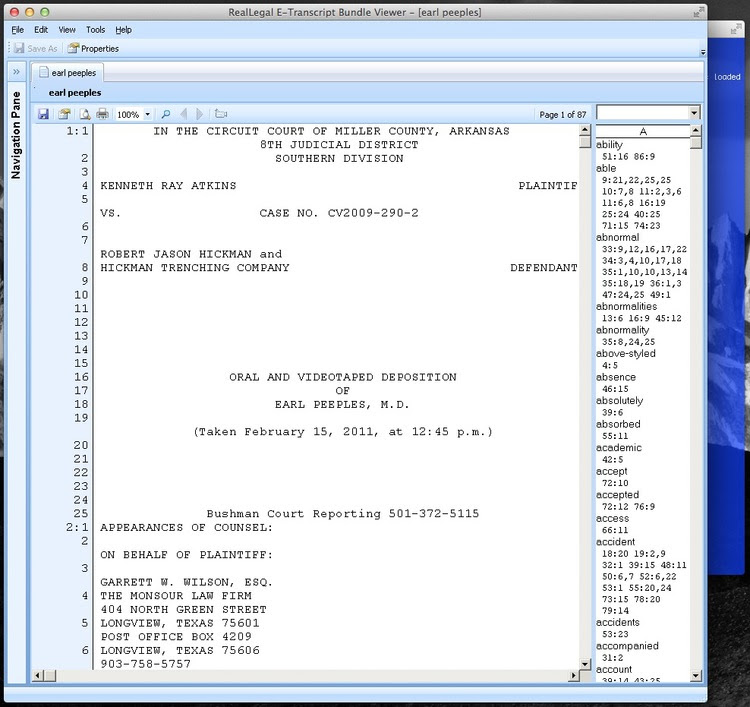Select index word 'accident'
Screen dimensions: 750x707
point(616,541)
